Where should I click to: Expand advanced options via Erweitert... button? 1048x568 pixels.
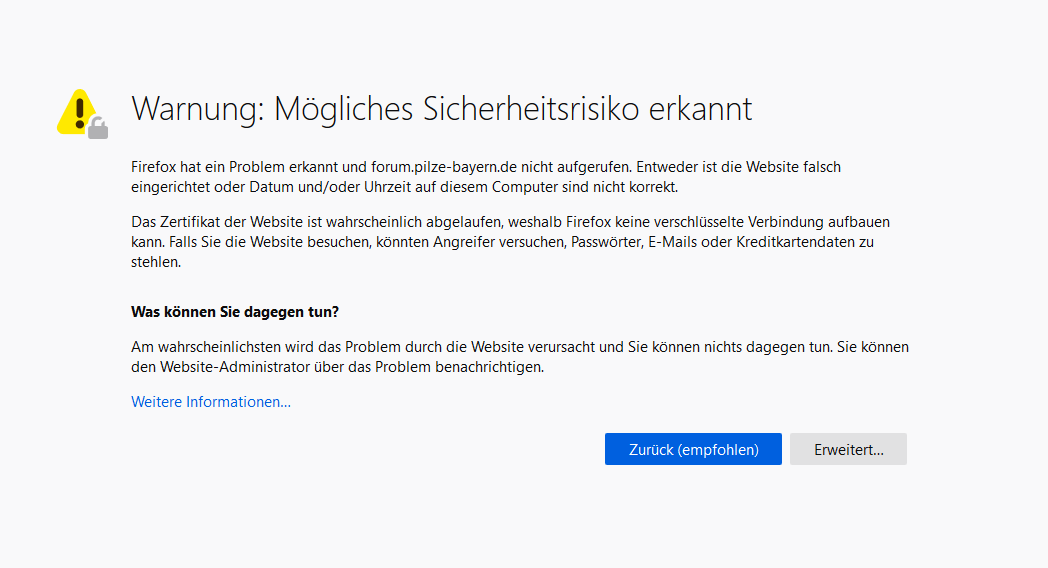coord(848,449)
